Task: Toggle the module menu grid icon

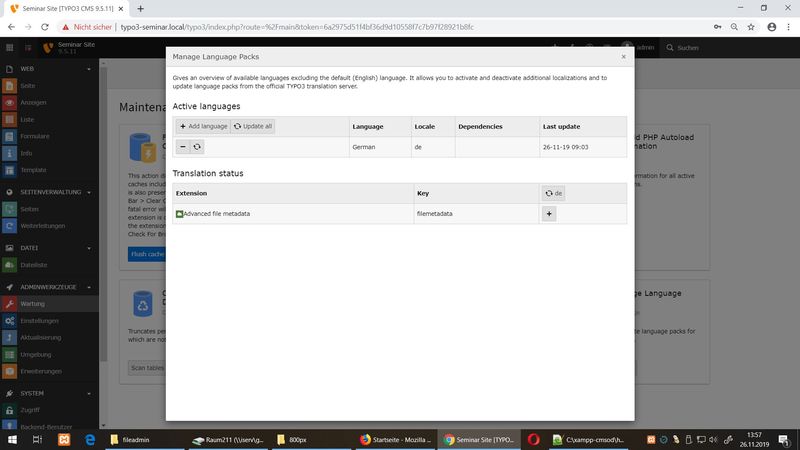Action: (x=10, y=47)
